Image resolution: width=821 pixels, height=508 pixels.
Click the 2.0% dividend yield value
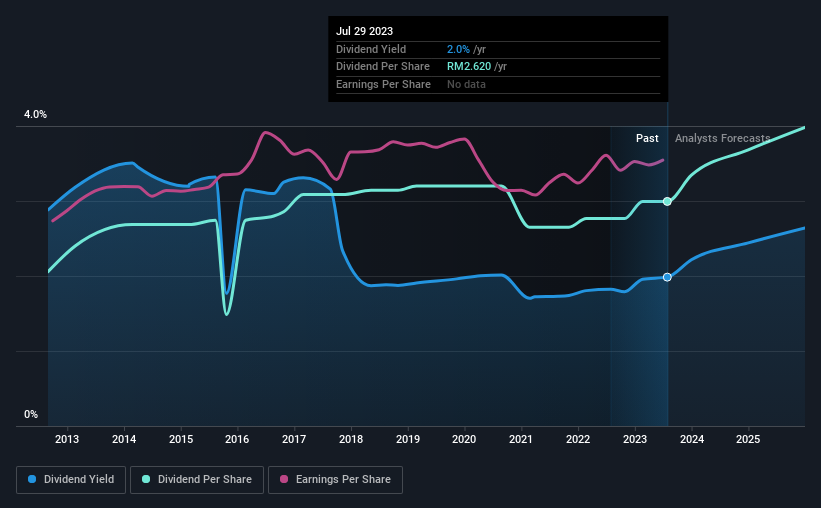(458, 49)
